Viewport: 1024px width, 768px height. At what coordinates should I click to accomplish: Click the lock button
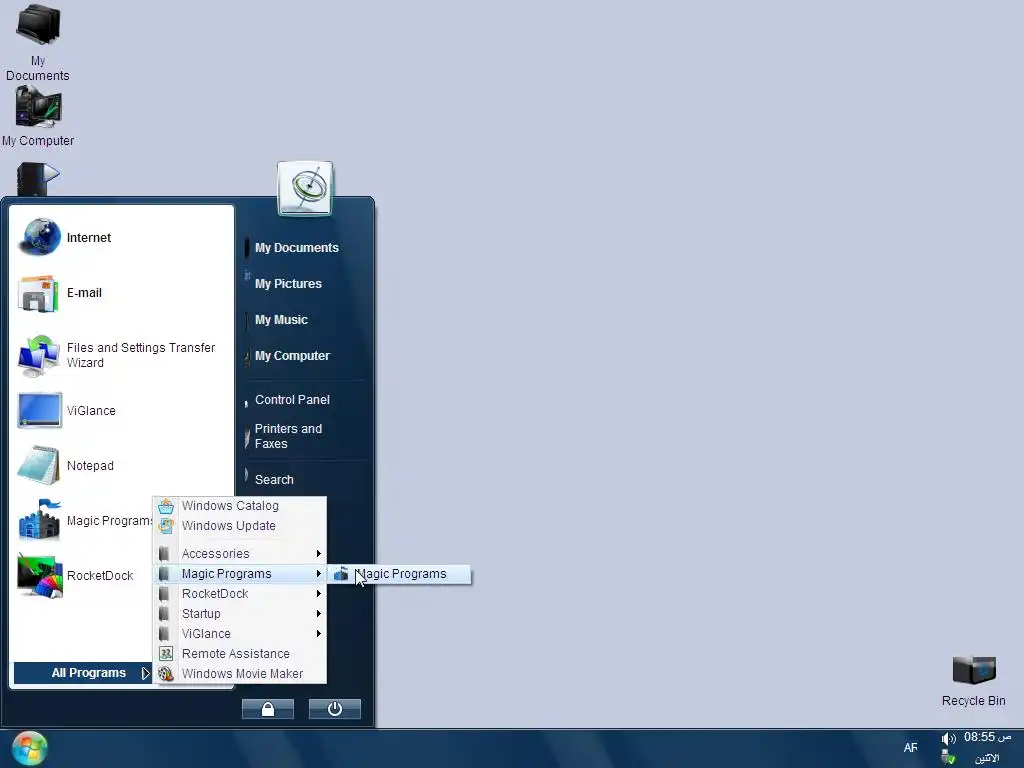point(268,709)
